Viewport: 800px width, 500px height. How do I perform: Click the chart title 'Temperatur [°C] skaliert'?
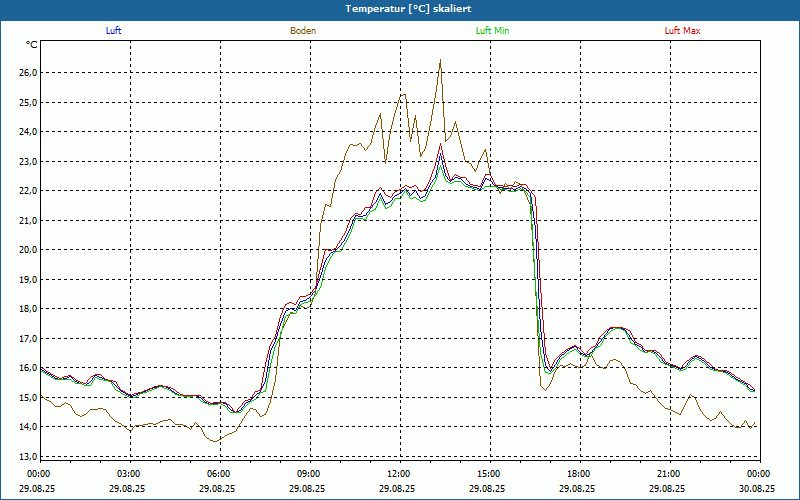pos(399,8)
